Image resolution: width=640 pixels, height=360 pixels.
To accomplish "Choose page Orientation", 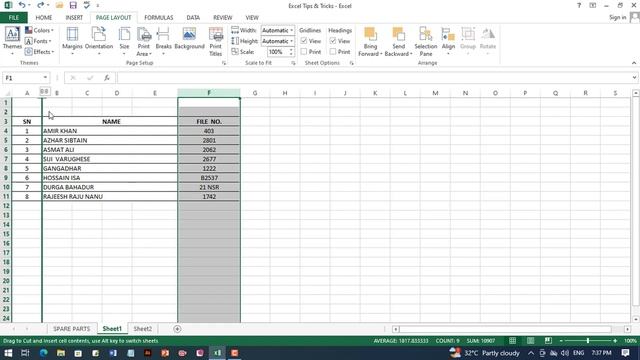I will click(99, 41).
